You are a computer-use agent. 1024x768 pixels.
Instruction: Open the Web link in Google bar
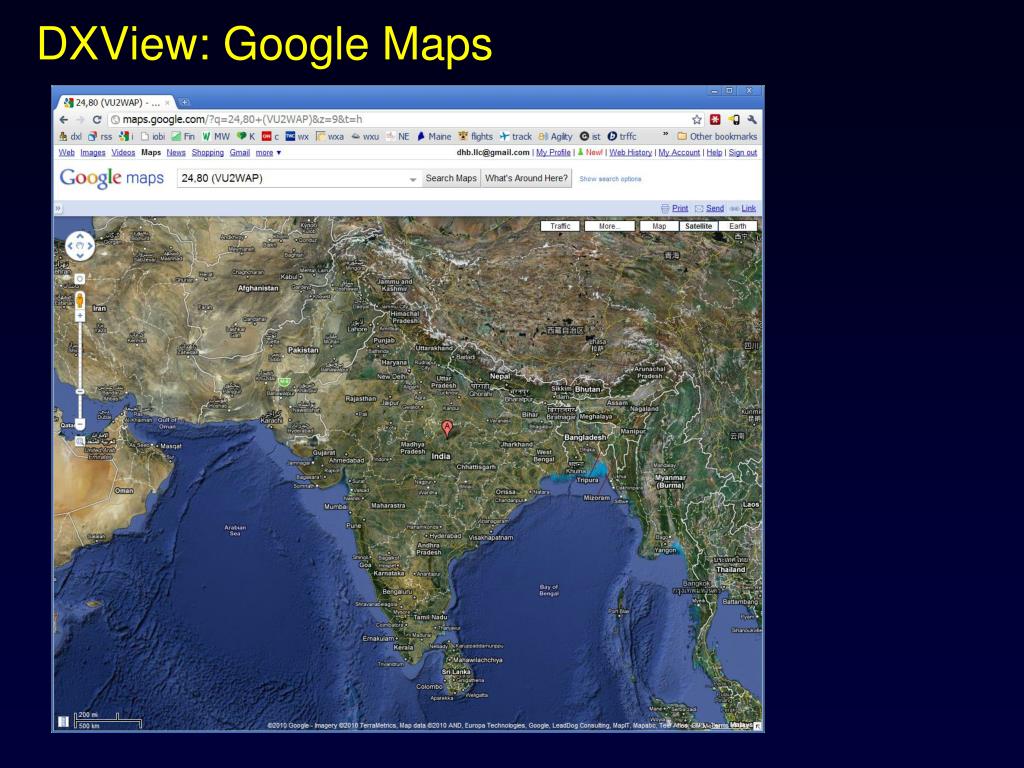[x=67, y=153]
